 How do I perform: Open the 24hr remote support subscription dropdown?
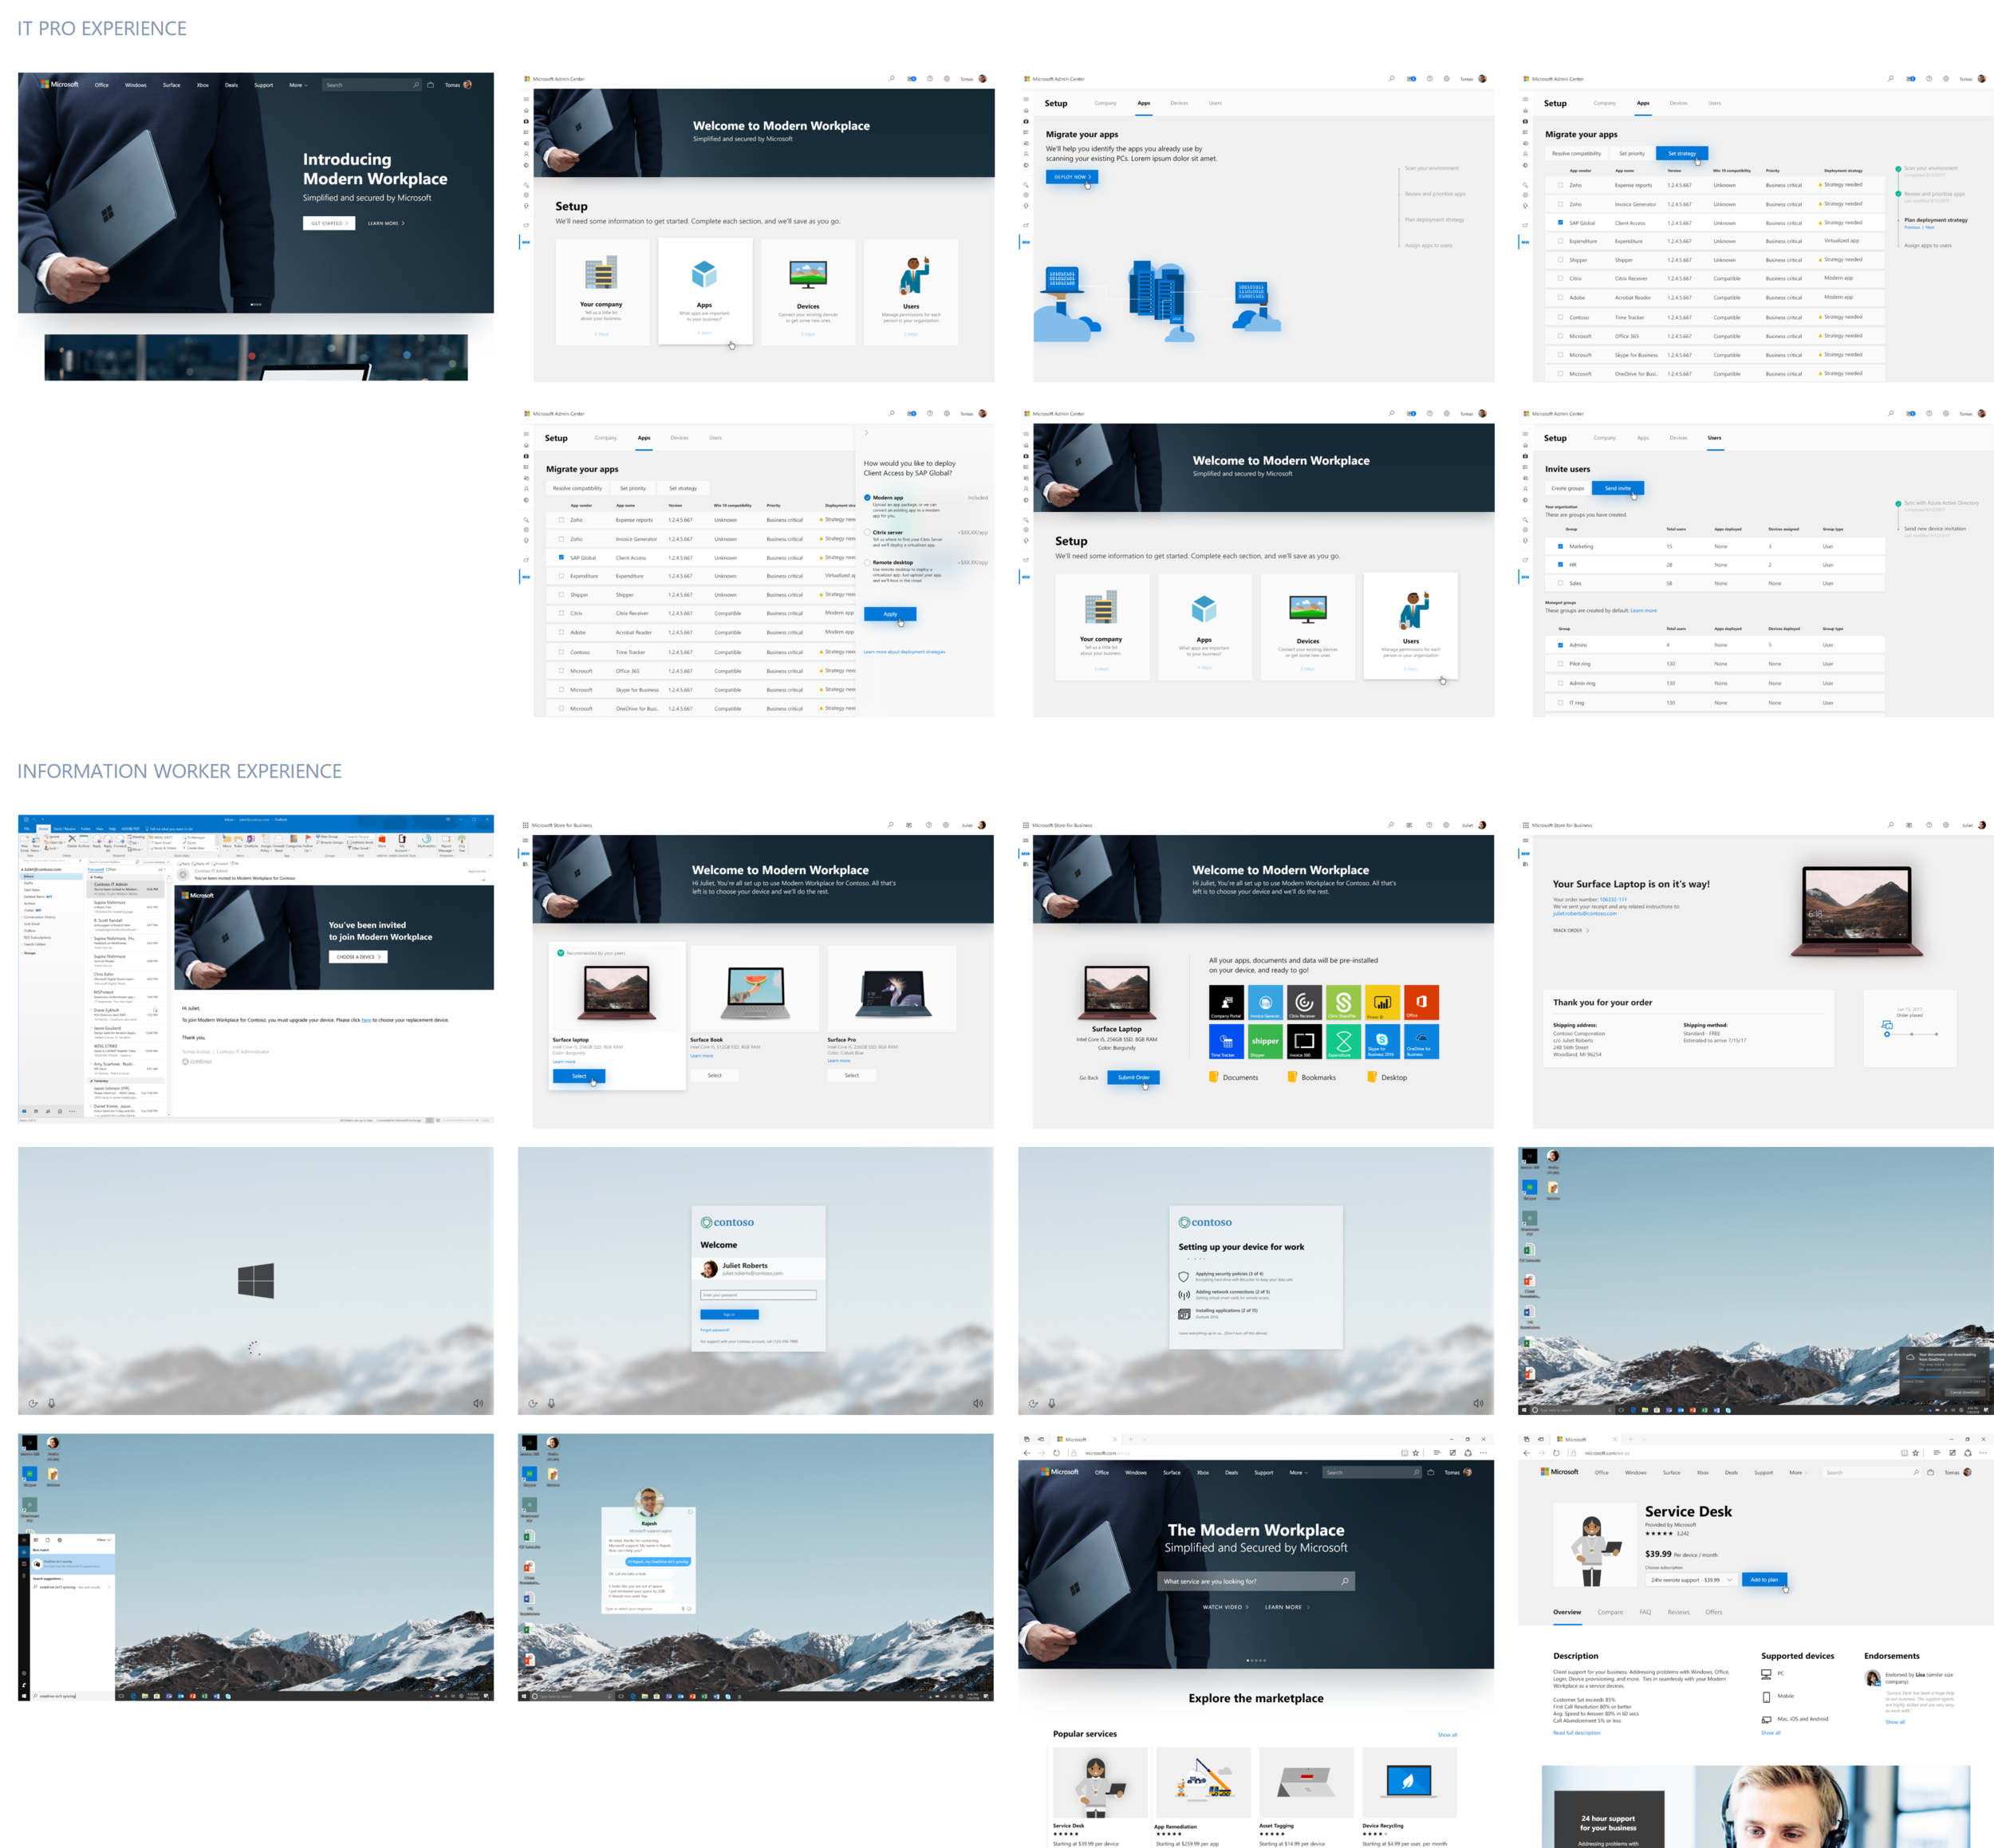(x=1692, y=1580)
